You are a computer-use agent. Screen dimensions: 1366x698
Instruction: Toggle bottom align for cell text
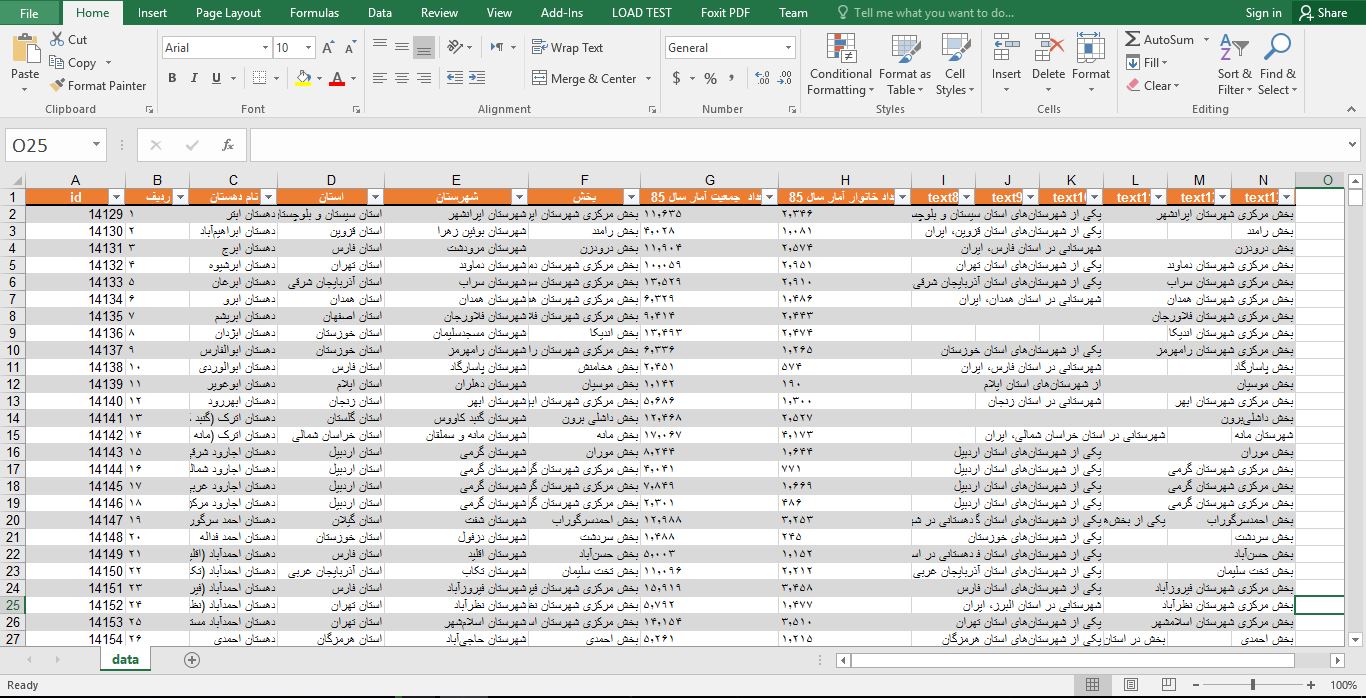[x=424, y=46]
